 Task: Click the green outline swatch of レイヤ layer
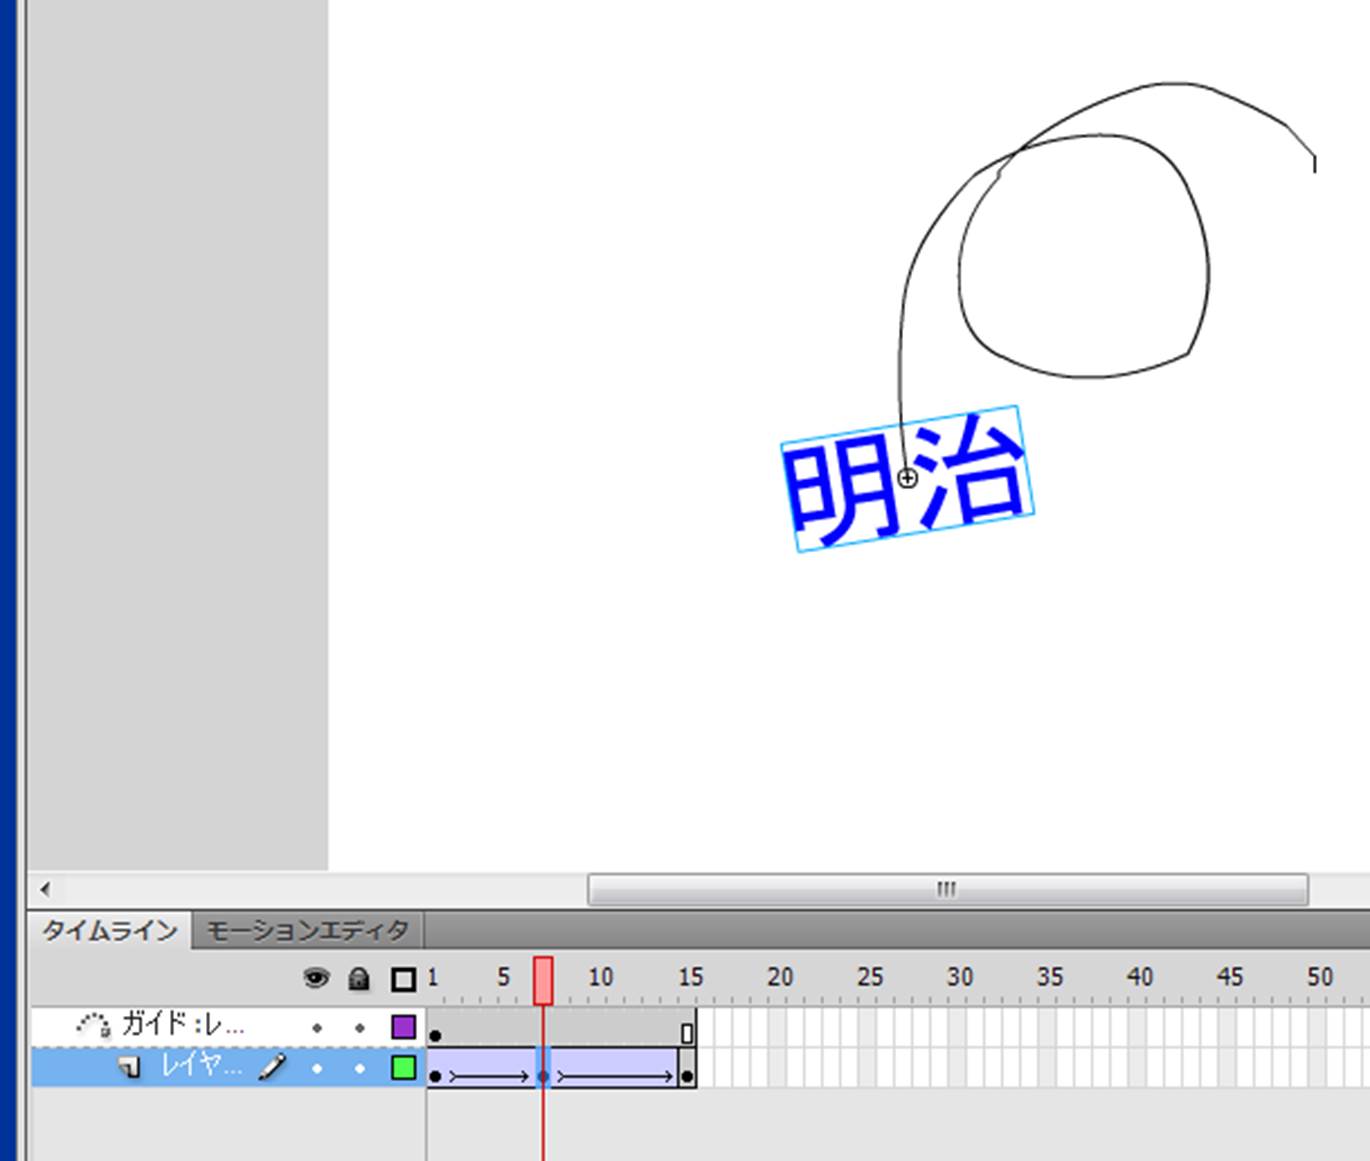pyautogui.click(x=403, y=1067)
